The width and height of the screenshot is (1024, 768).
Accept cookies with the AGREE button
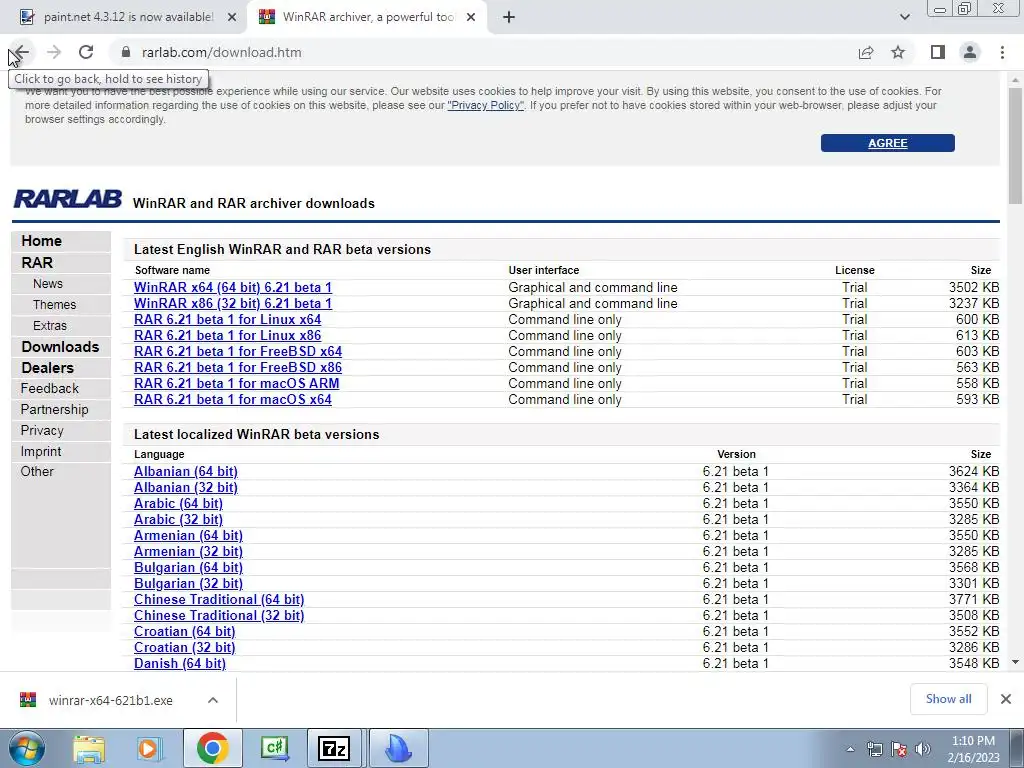888,143
